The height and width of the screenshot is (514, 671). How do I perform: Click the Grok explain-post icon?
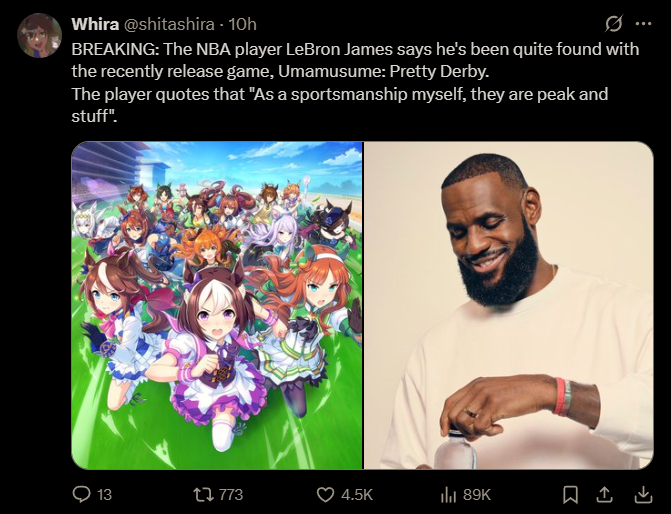tap(613, 24)
